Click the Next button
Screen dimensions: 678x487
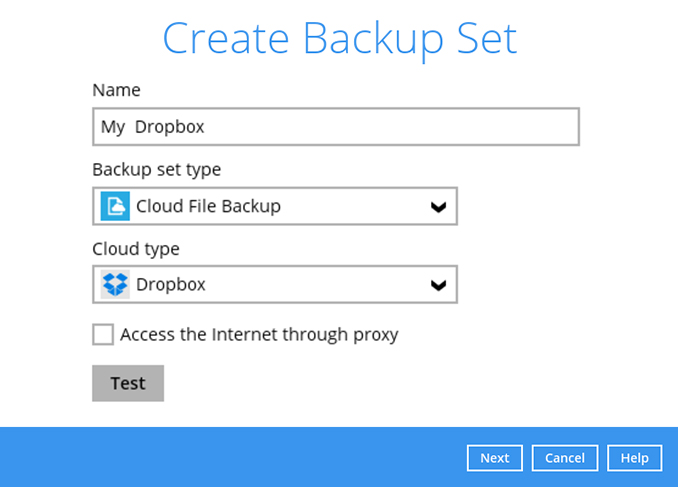tap(494, 458)
